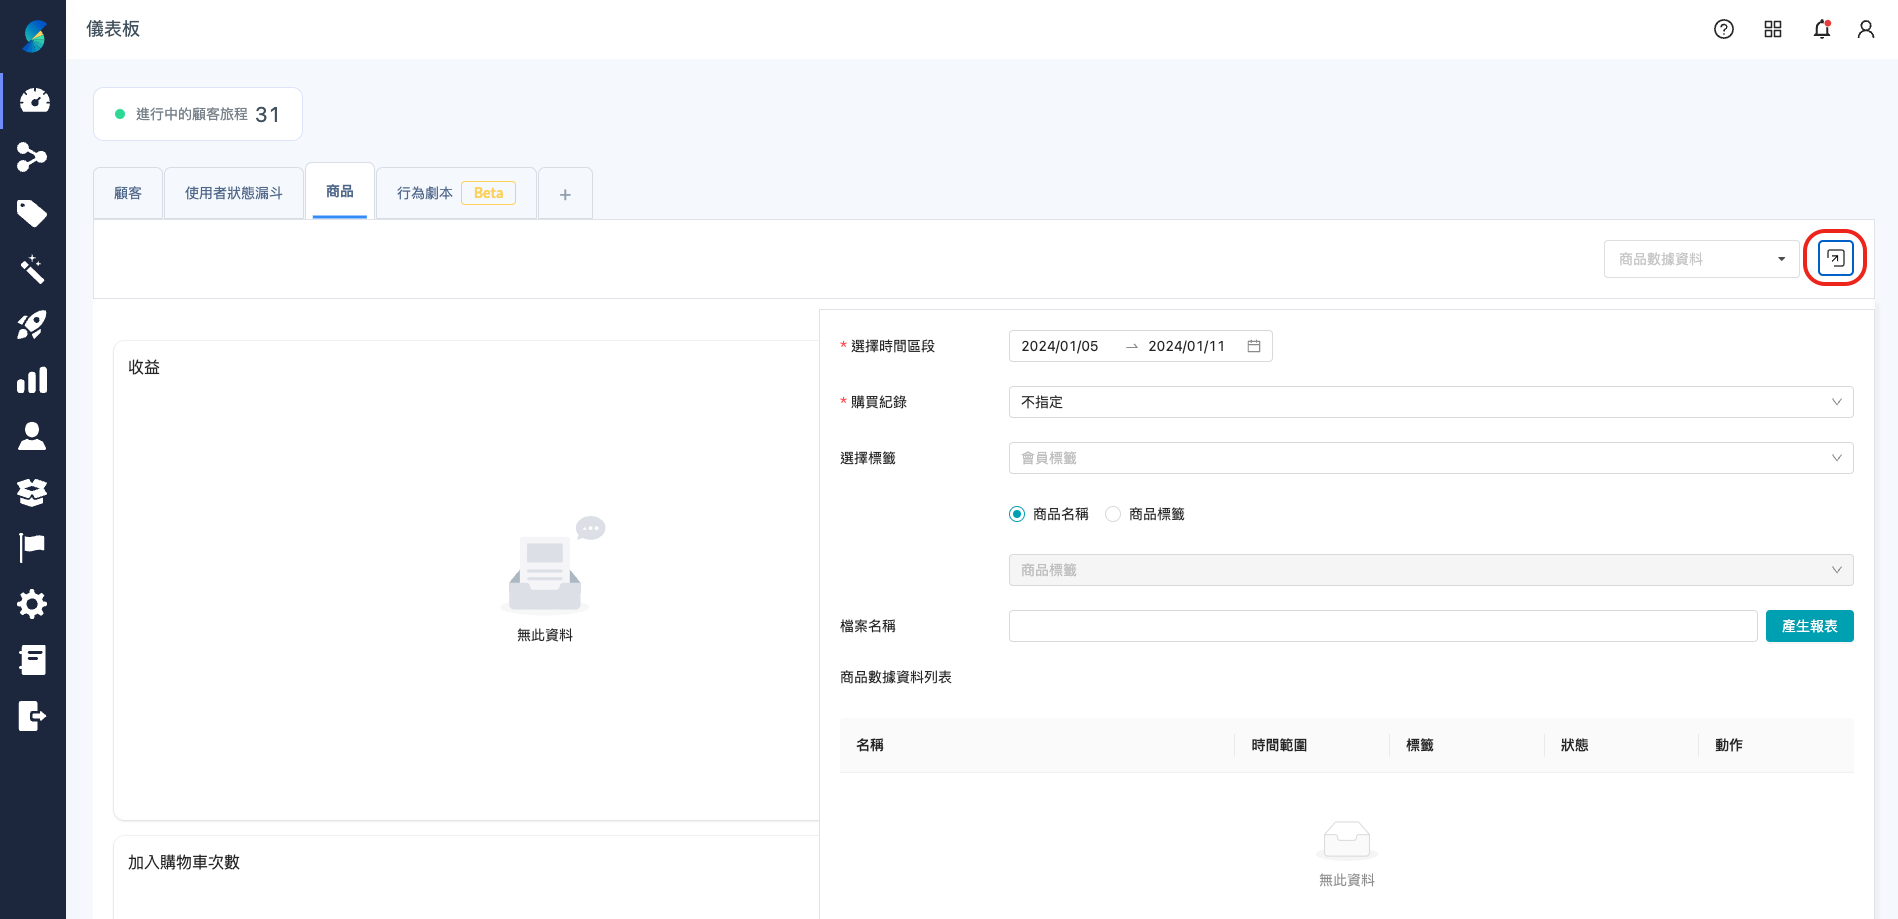Click the package box icon in sidebar
The width and height of the screenshot is (1898, 919).
(33, 492)
